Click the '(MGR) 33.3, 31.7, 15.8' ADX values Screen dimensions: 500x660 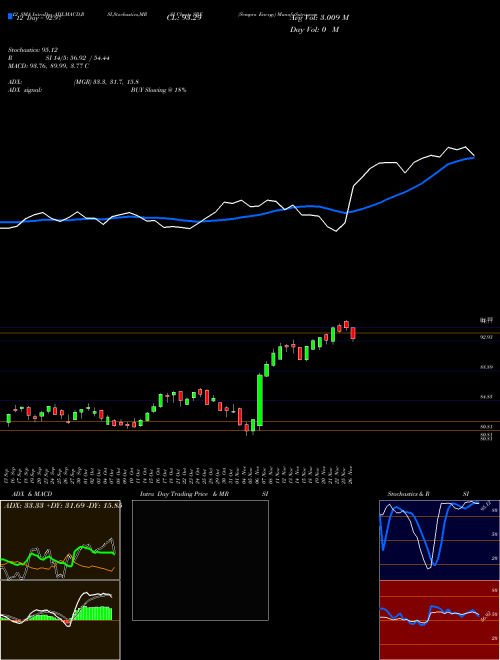click(106, 82)
